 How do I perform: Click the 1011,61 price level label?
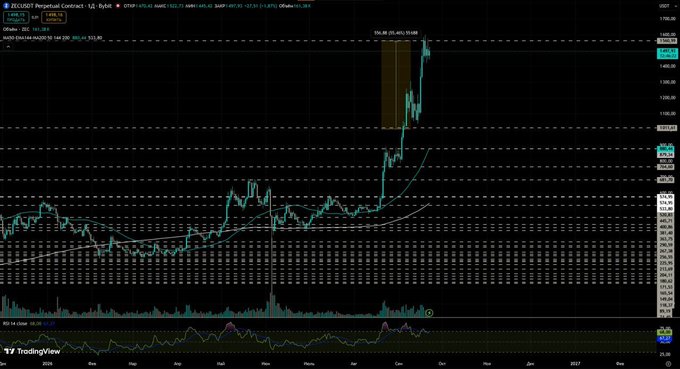[667, 128]
